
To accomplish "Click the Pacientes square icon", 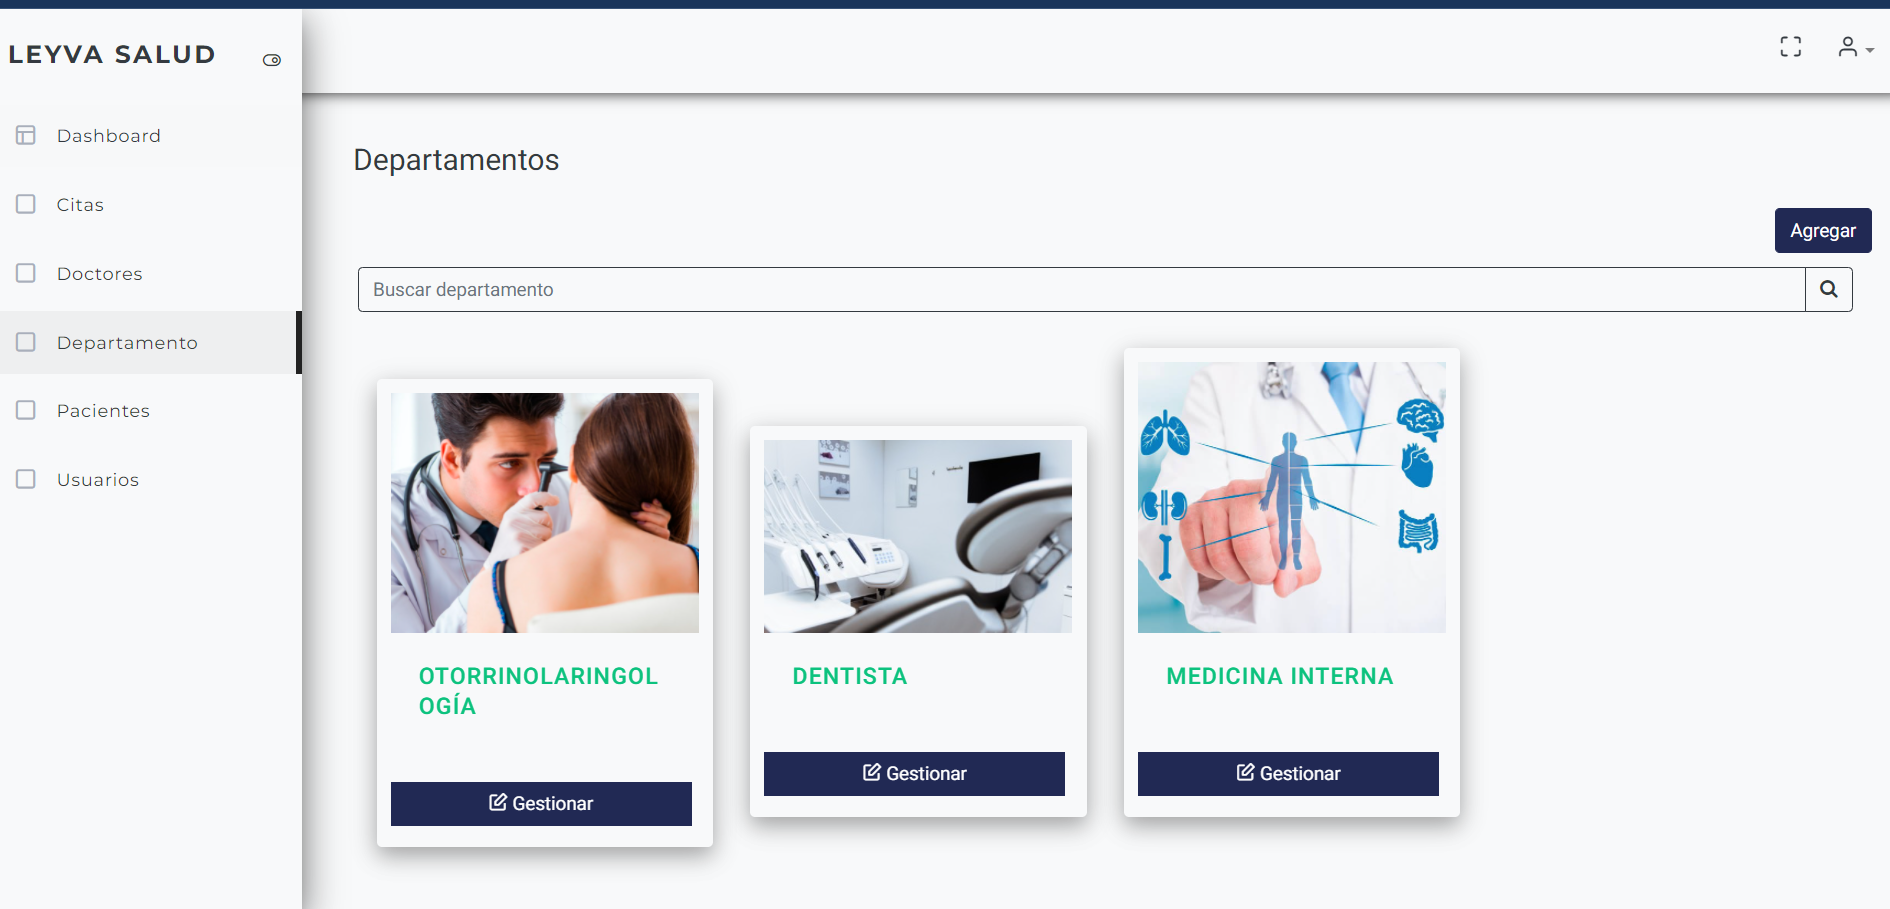I will tap(26, 410).
